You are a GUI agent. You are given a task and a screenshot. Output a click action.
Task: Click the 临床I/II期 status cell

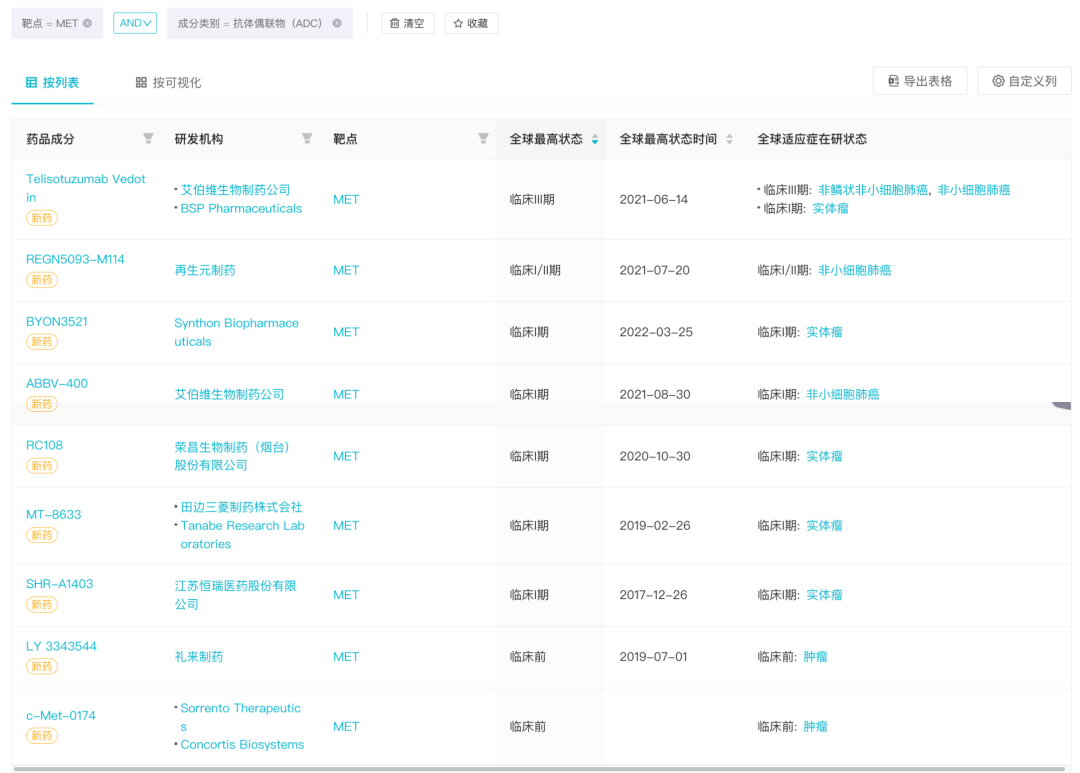pos(534,270)
